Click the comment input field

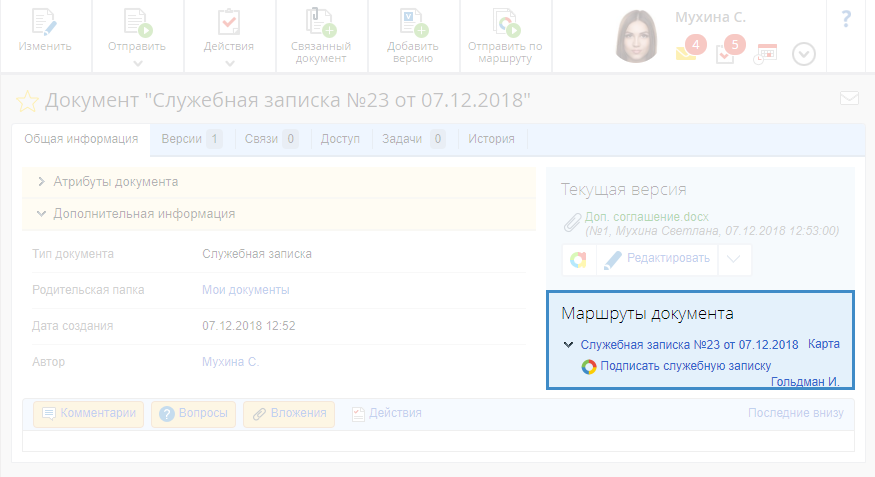pyautogui.click(x=437, y=441)
